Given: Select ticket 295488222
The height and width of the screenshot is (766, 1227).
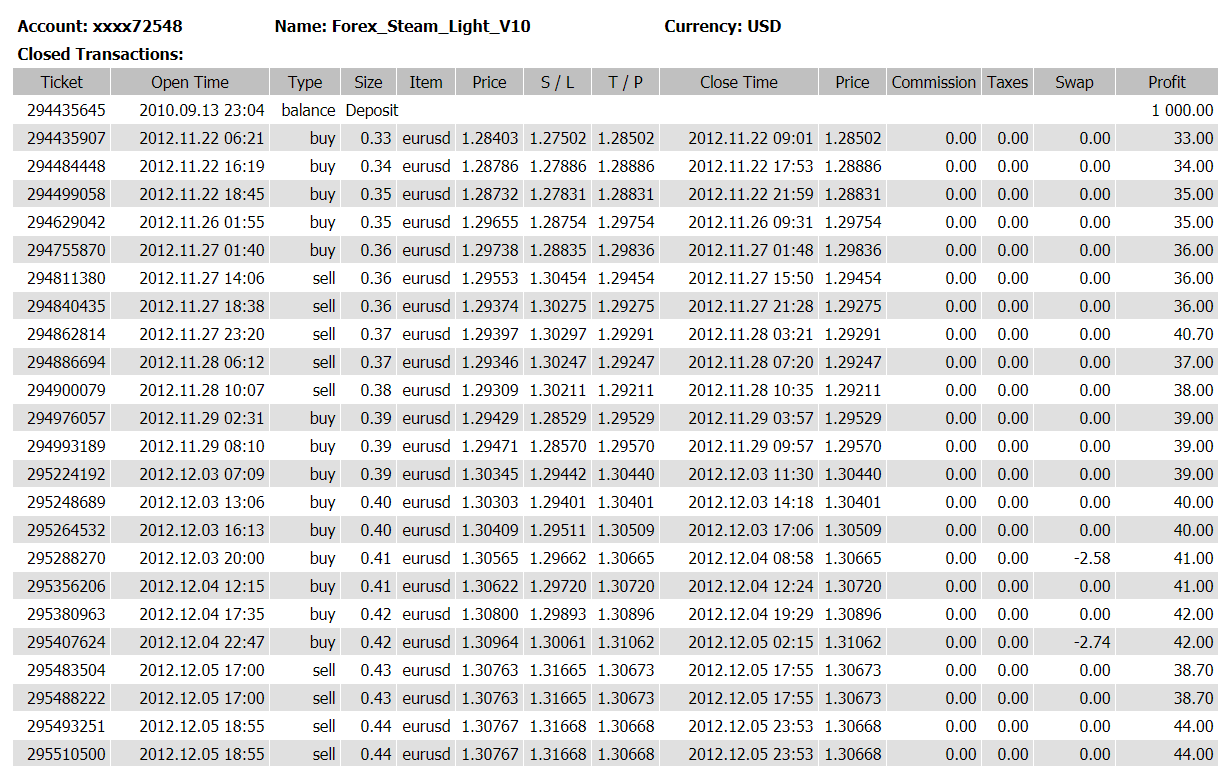Looking at the screenshot, I should [x=66, y=698].
